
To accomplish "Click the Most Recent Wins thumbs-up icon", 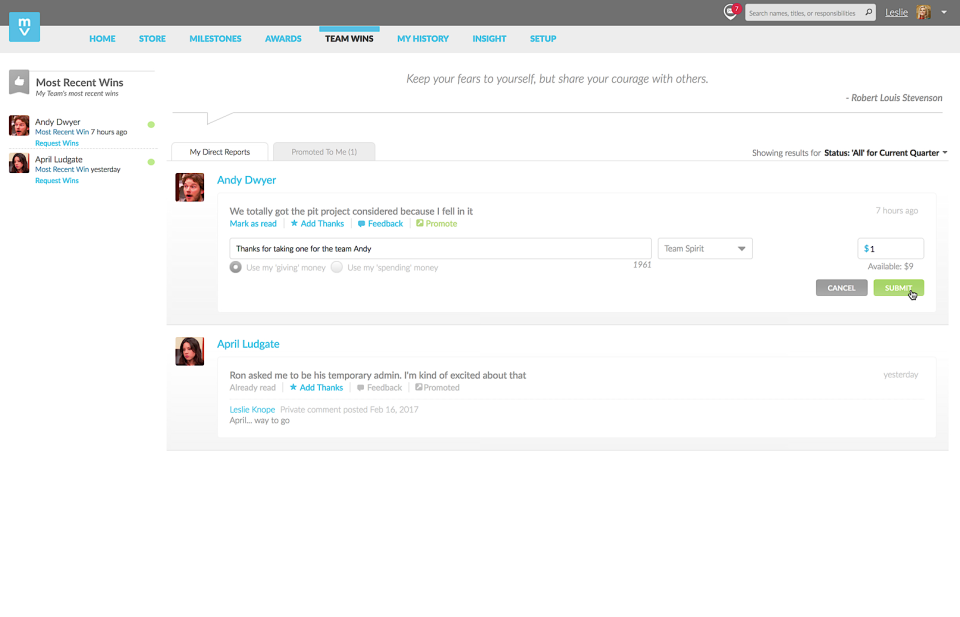I will [19, 82].
